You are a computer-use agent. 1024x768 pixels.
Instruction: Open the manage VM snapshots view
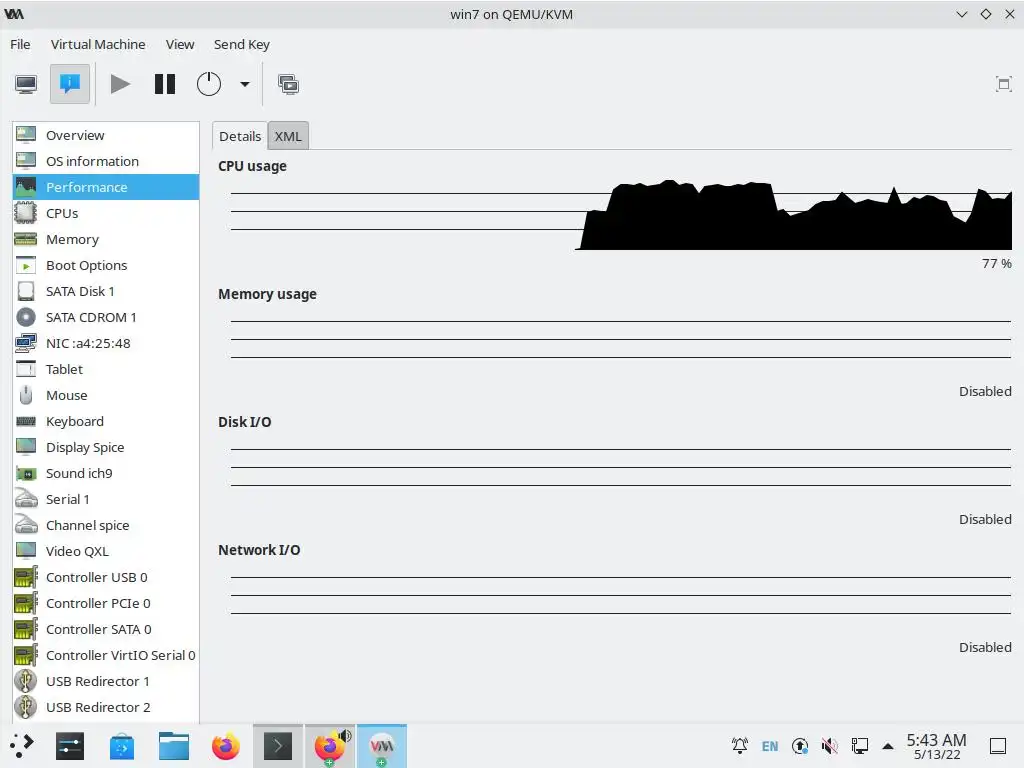pos(289,84)
